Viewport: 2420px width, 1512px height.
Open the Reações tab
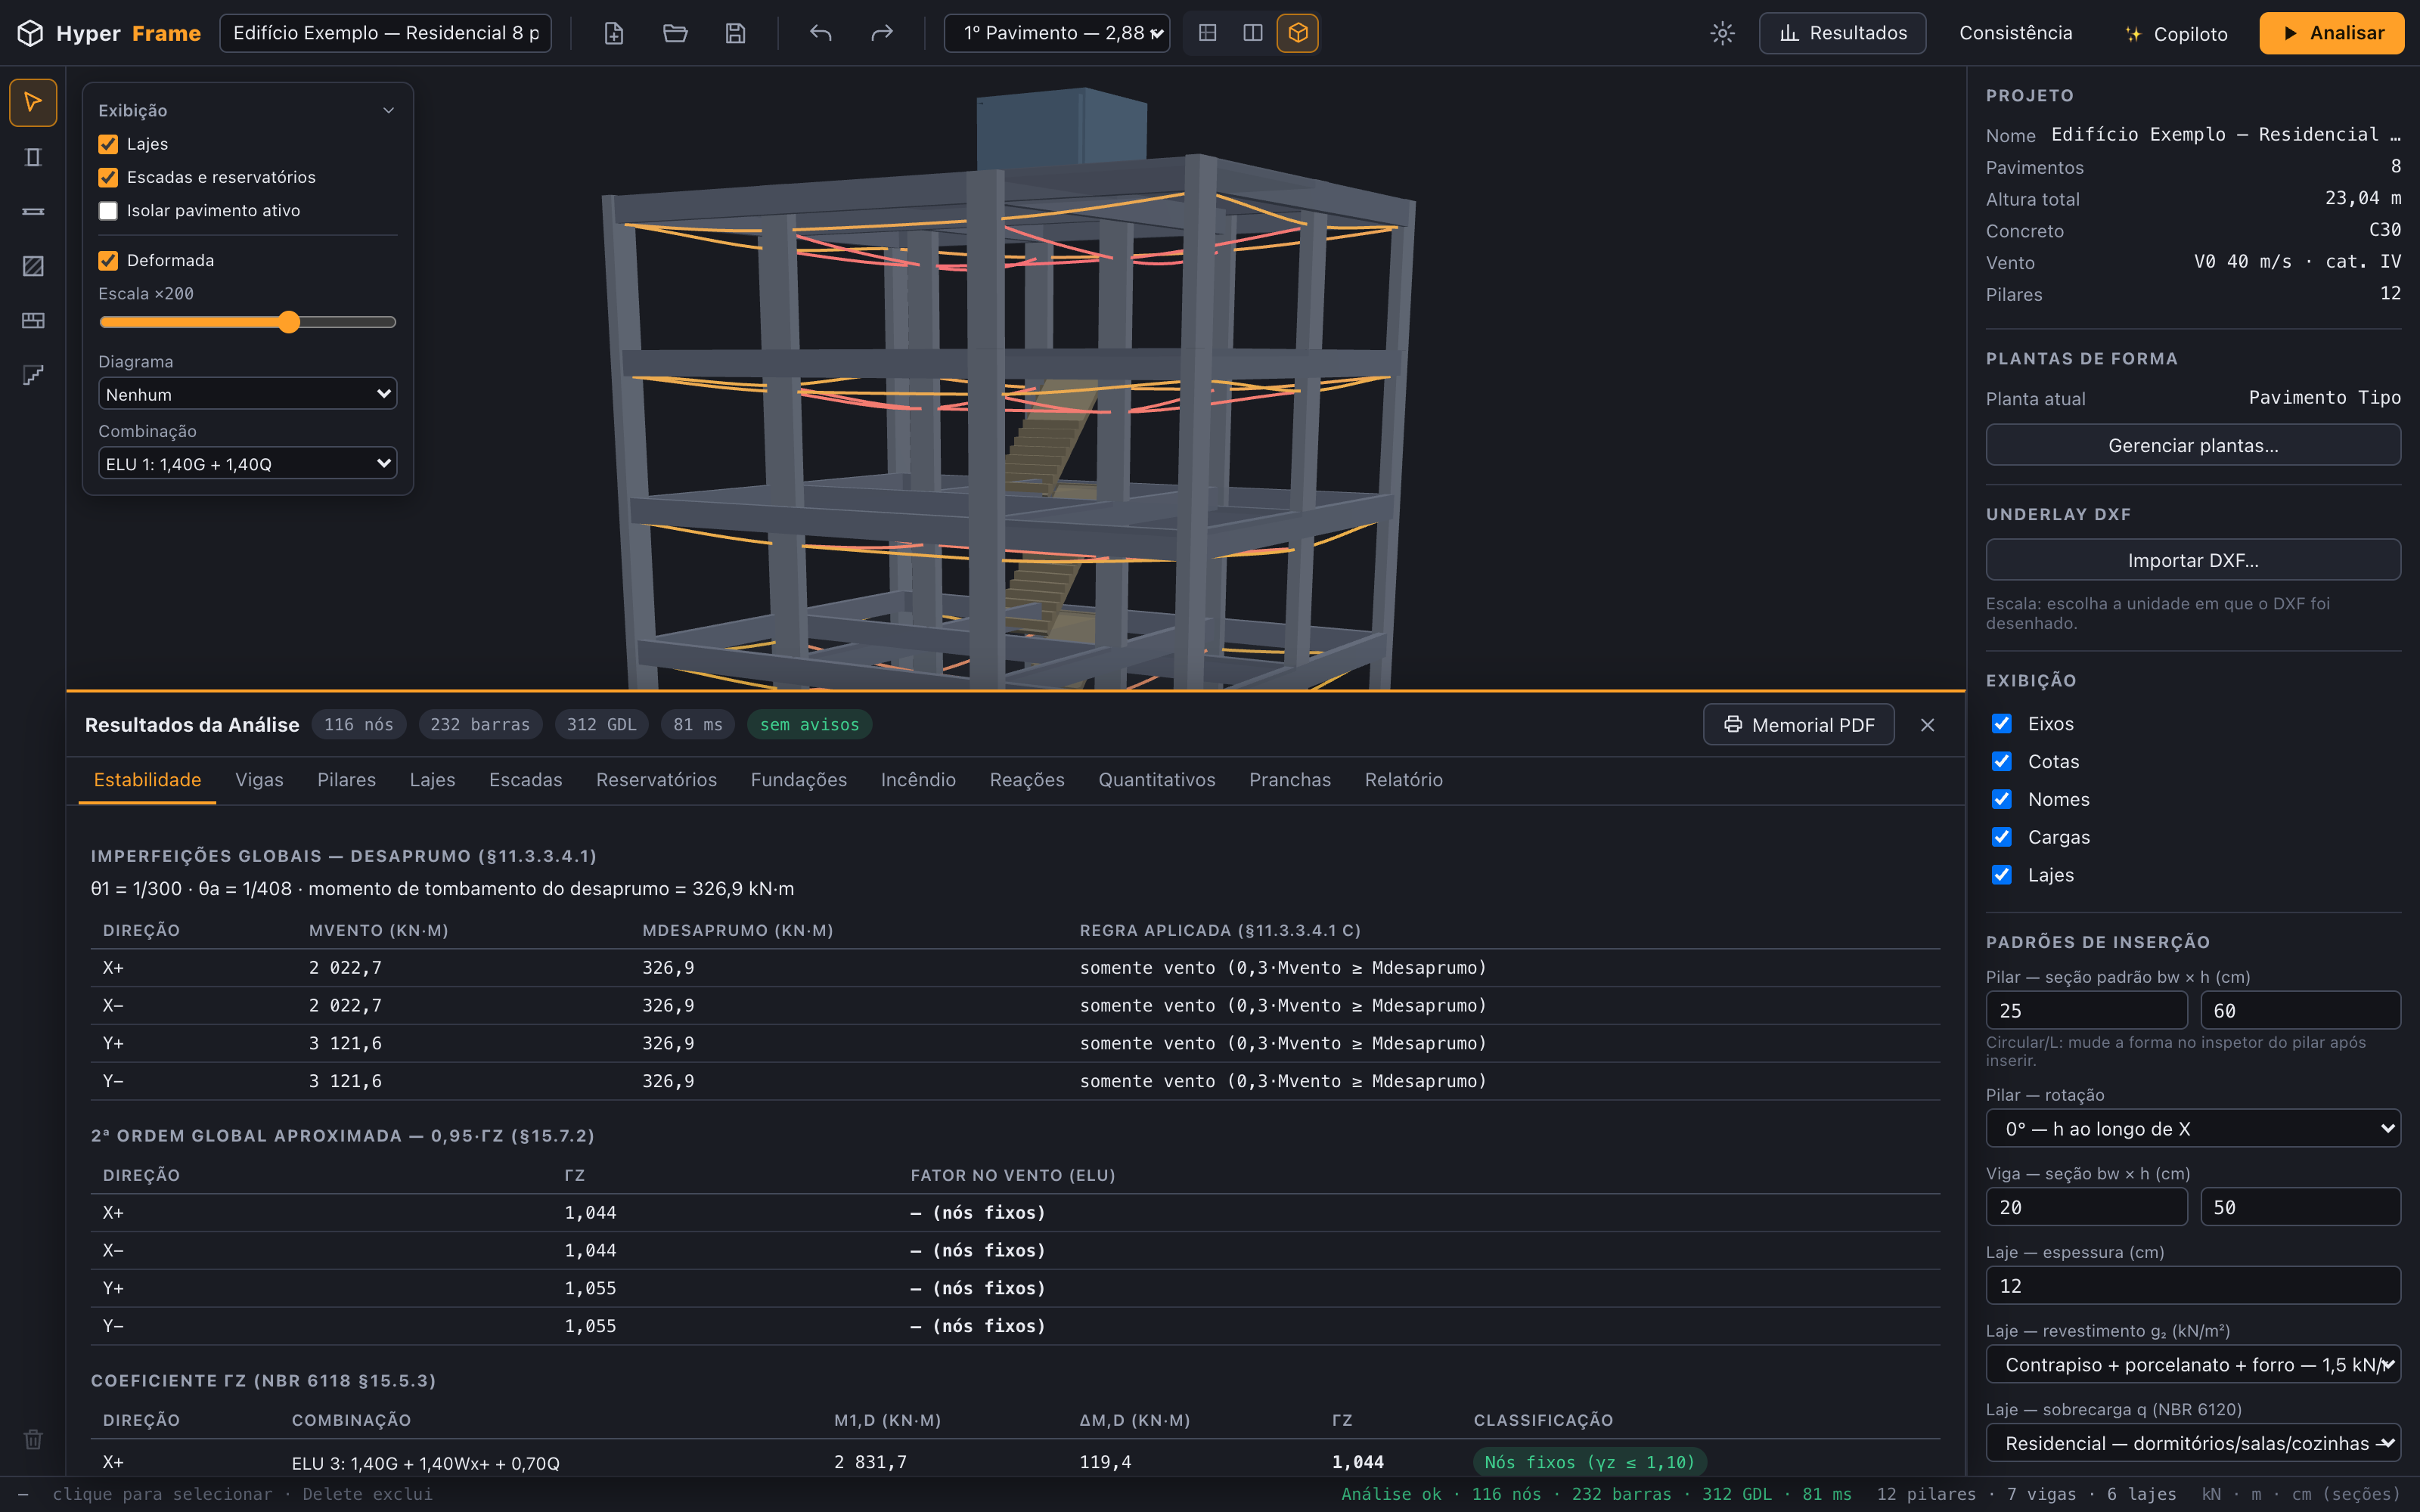(1027, 780)
